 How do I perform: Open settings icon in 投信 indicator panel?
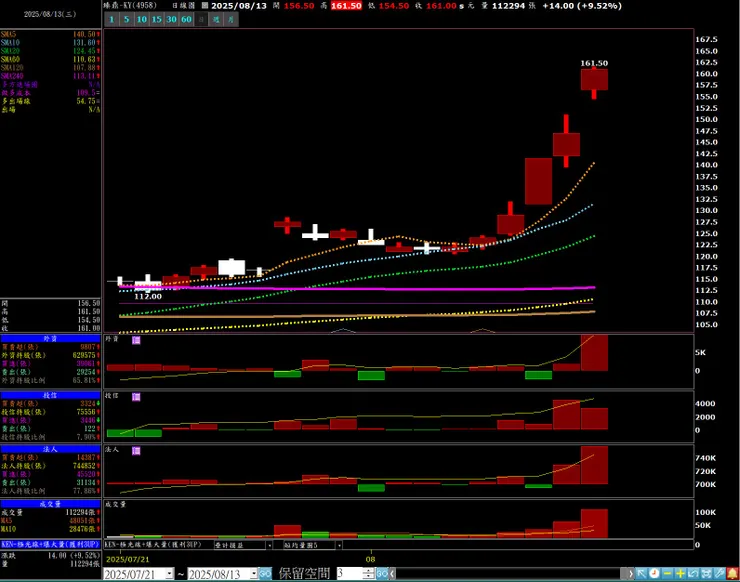[136, 396]
